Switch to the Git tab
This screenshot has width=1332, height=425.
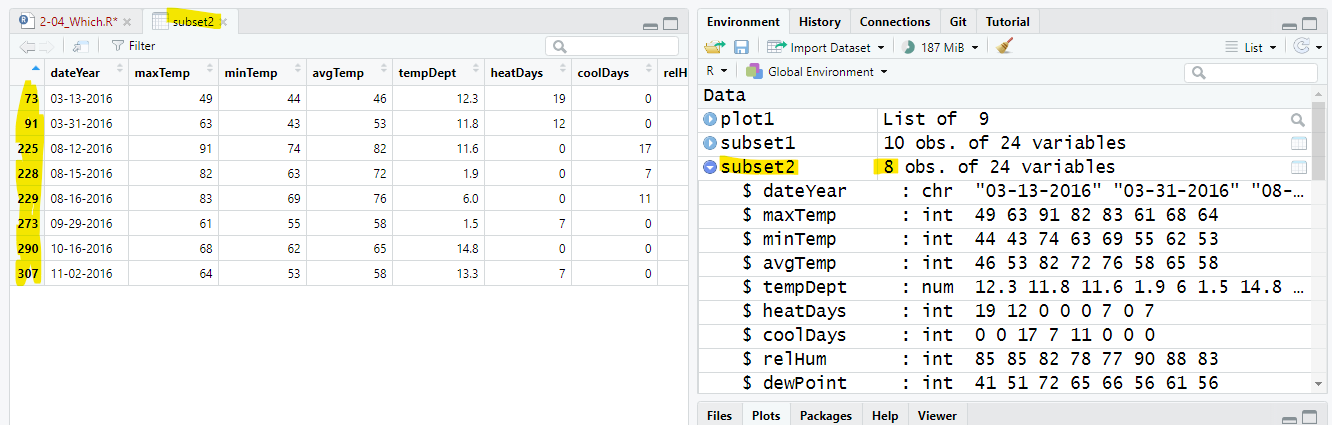coord(958,21)
